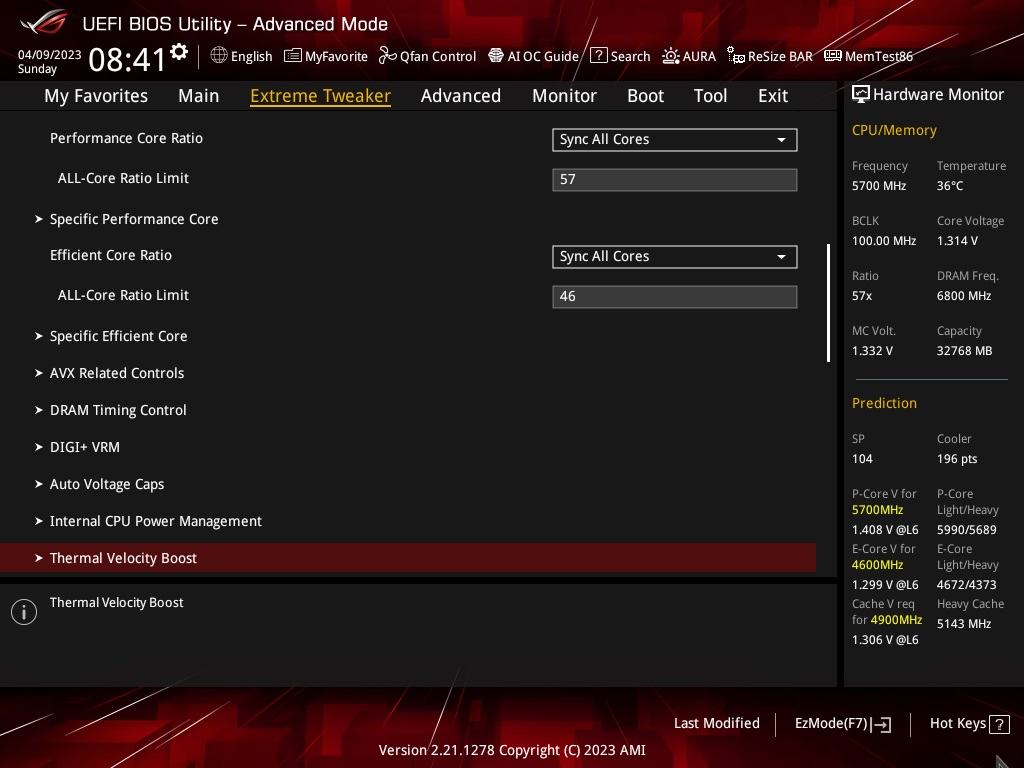The height and width of the screenshot is (768, 1024).
Task: Click info icon in help area
Action: [x=24, y=612]
